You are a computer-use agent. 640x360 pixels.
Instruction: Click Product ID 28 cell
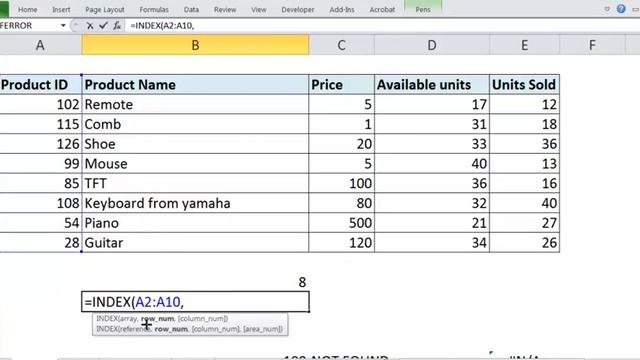pos(40,243)
